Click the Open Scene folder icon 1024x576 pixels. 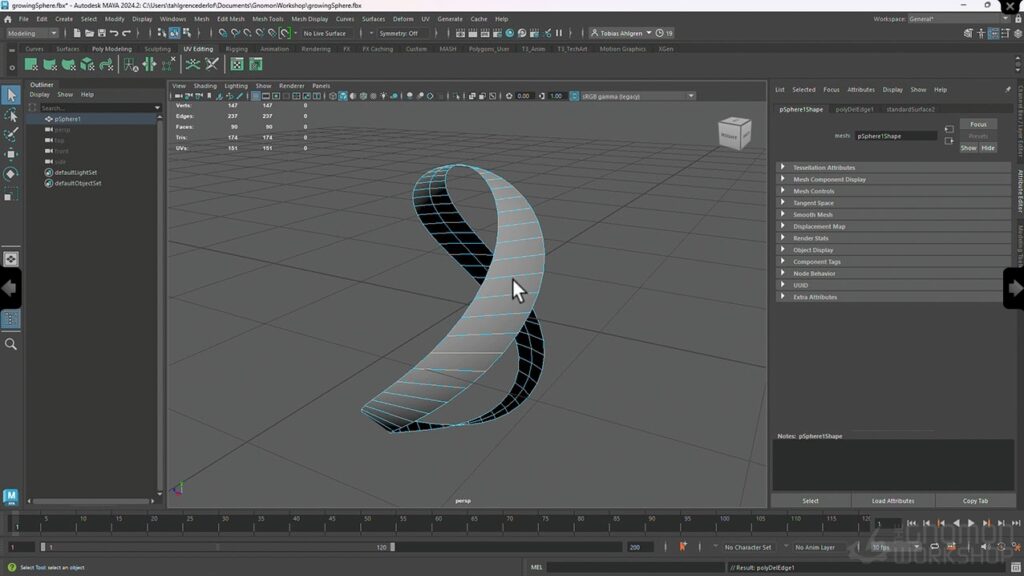(x=89, y=33)
